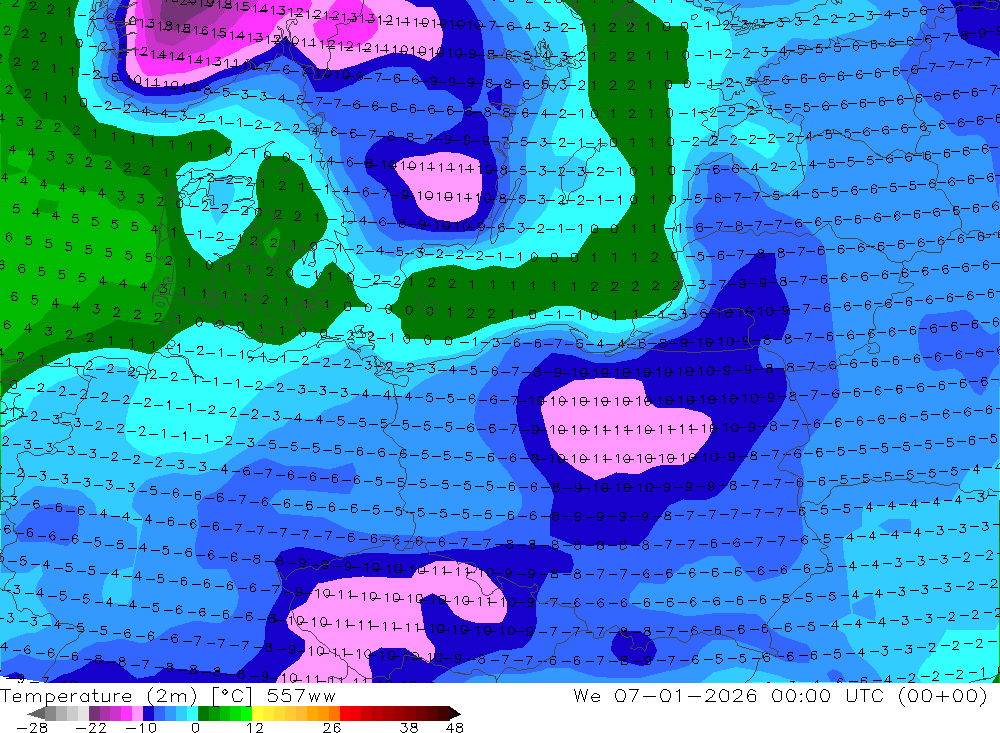The image size is (1000, 733).
Task: Click the "0" label under the color scale
Action: pyautogui.click(x=195, y=727)
